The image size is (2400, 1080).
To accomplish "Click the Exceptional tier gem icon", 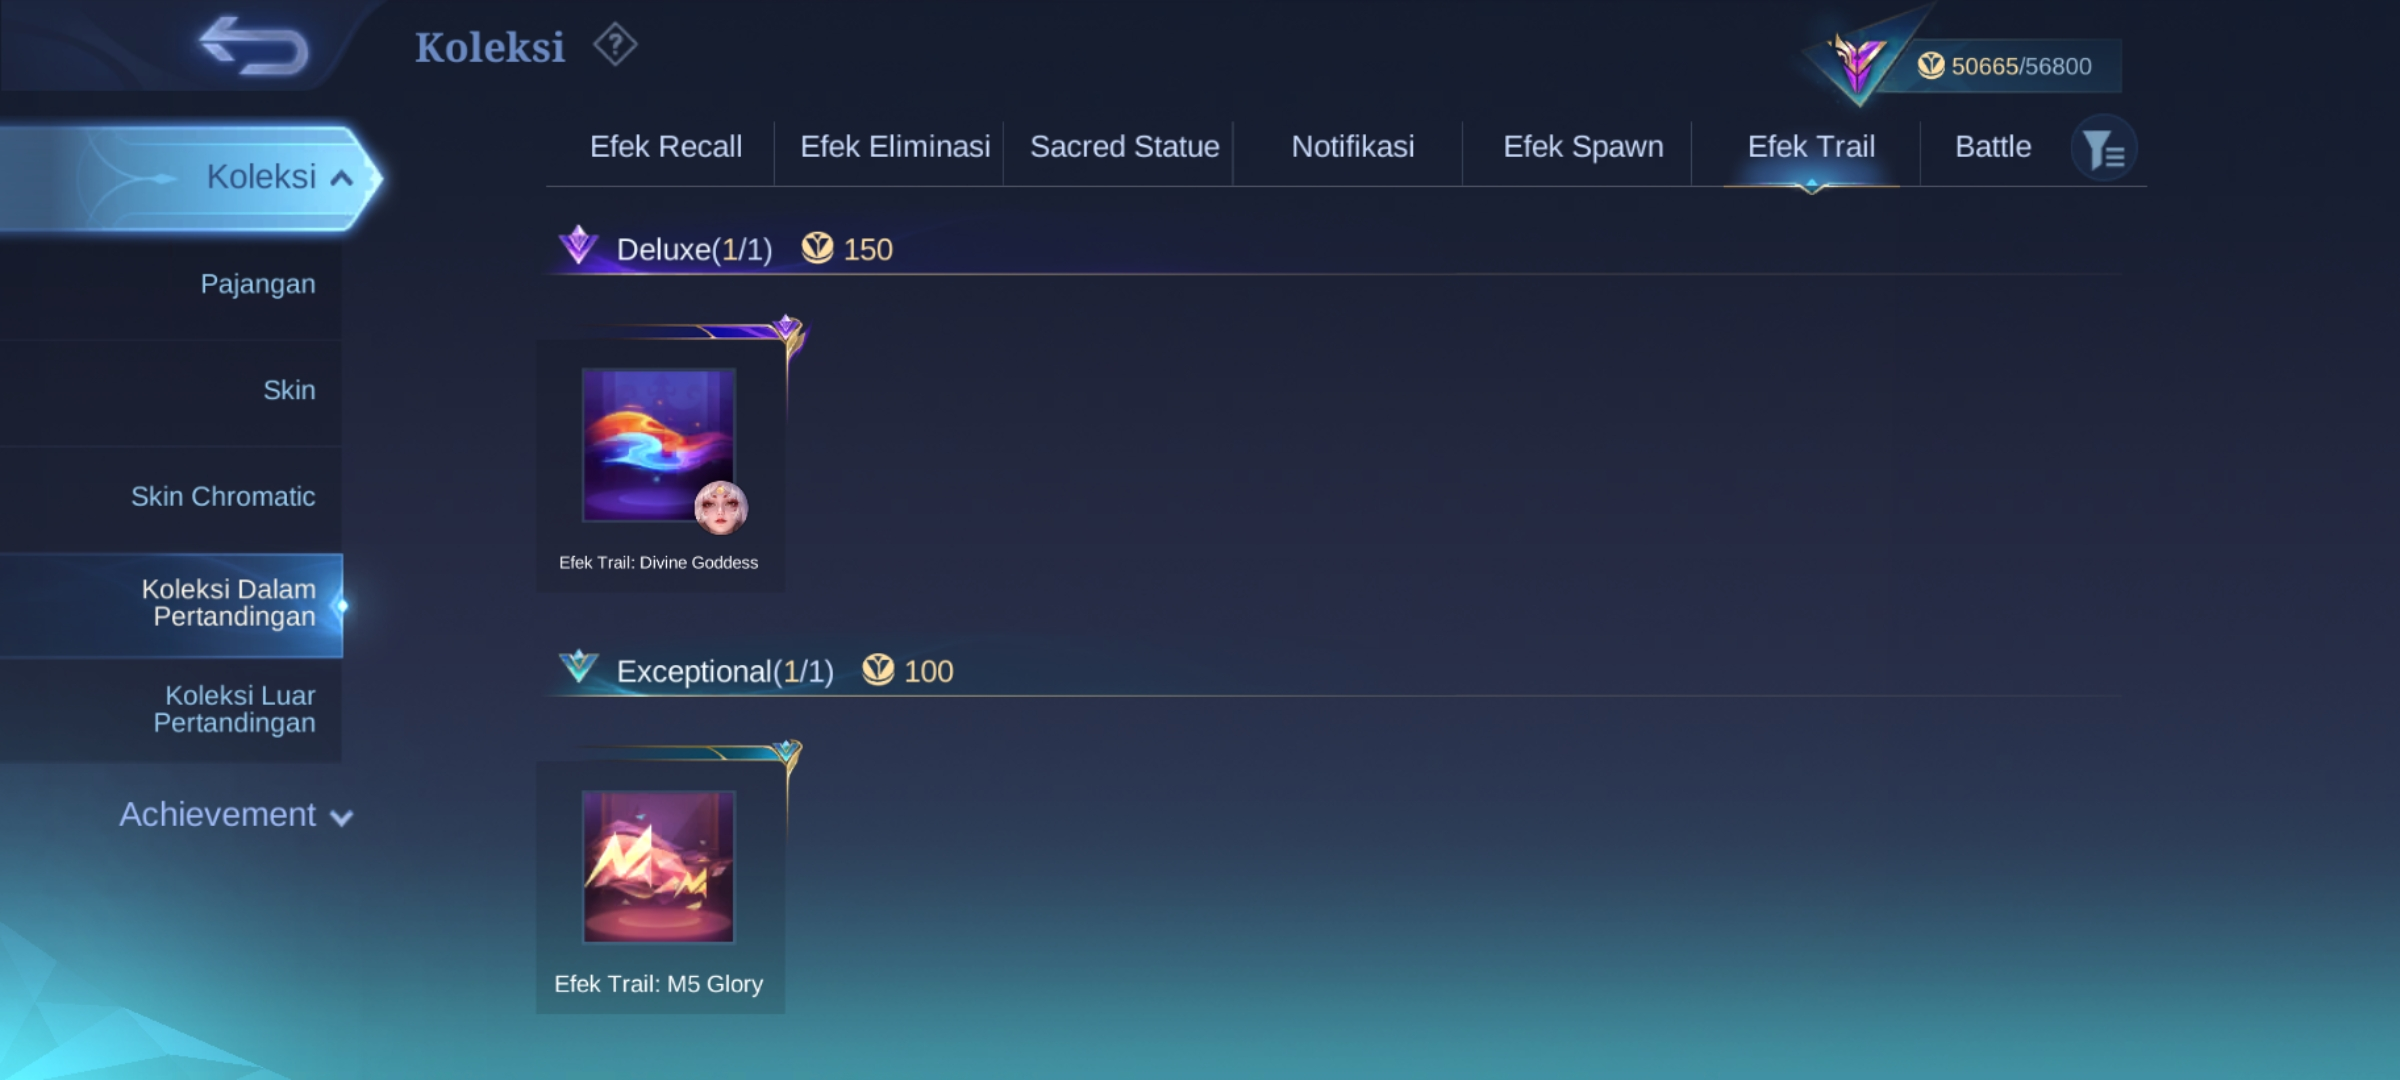I will (578, 667).
